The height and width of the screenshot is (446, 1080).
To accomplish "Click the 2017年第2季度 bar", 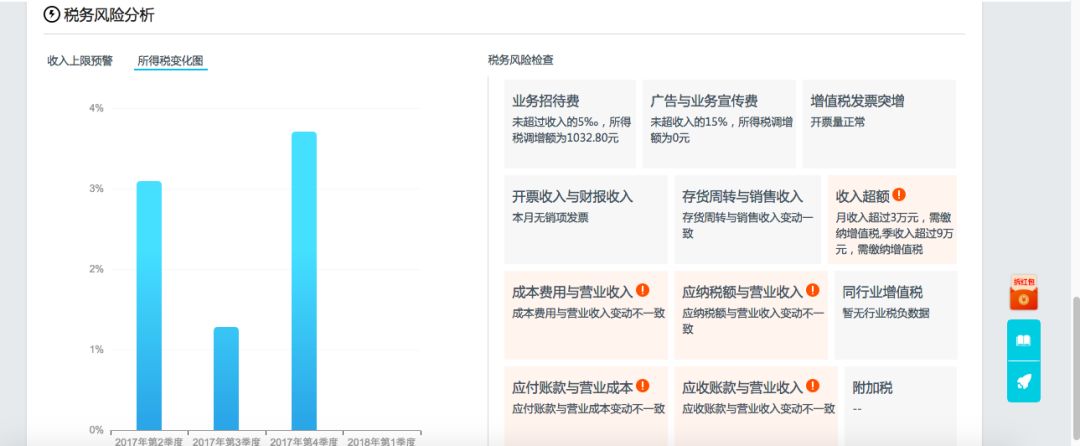I will pyautogui.click(x=149, y=306).
